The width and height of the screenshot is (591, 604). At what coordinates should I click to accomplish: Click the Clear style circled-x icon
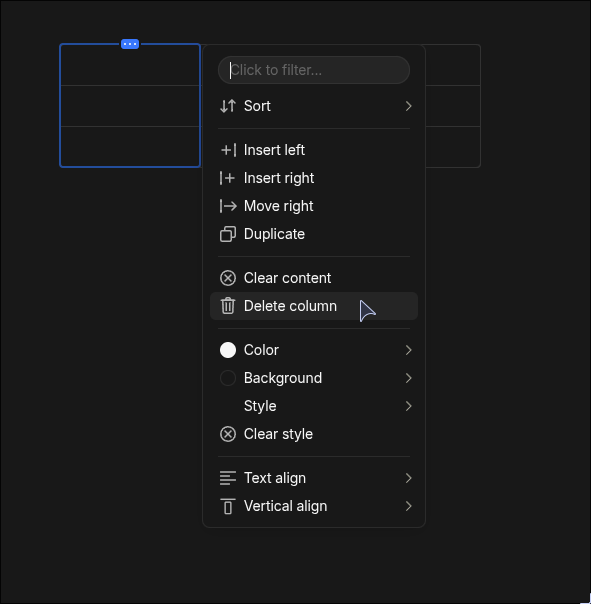[x=228, y=434]
